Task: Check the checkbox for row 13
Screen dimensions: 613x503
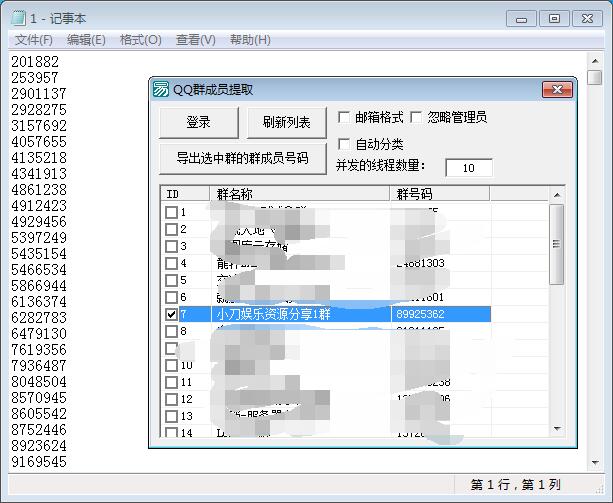Action: [x=171, y=416]
